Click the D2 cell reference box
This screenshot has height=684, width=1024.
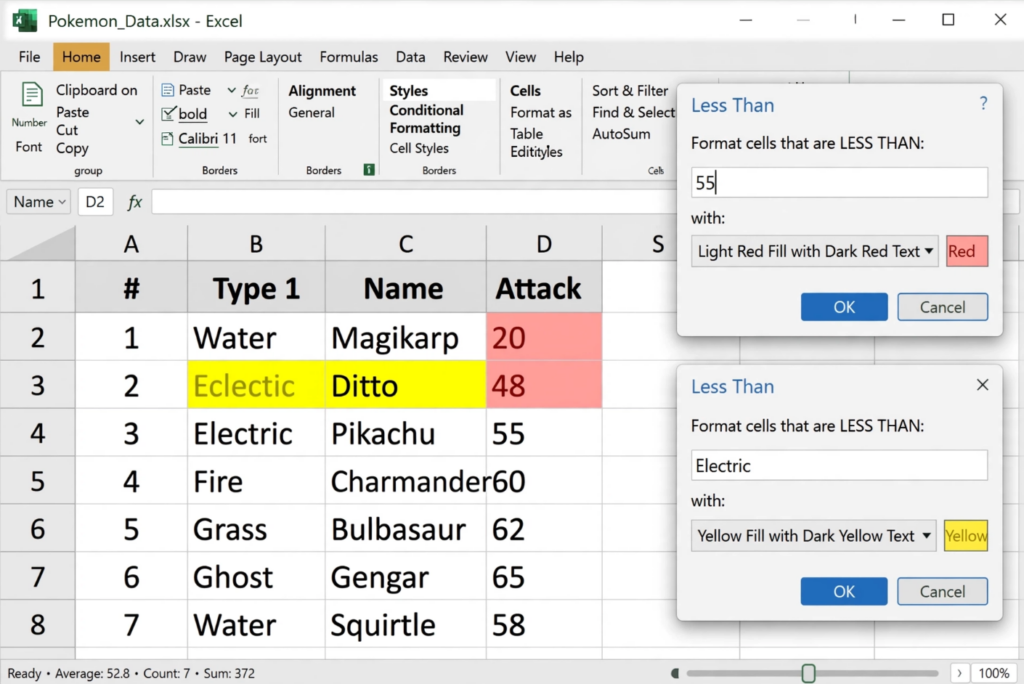[x=95, y=202]
